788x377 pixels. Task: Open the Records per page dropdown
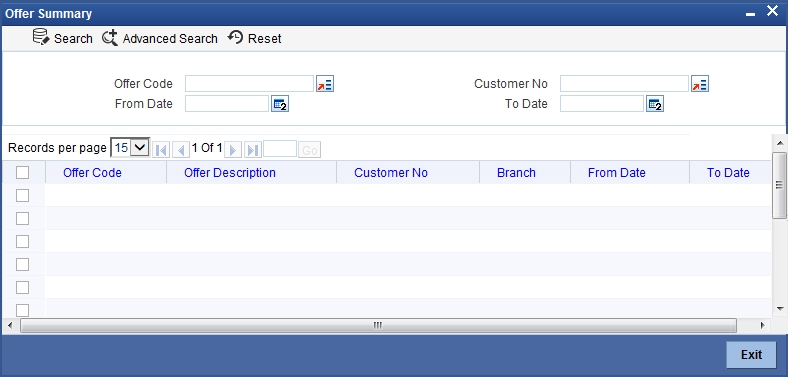pyautogui.click(x=130, y=148)
